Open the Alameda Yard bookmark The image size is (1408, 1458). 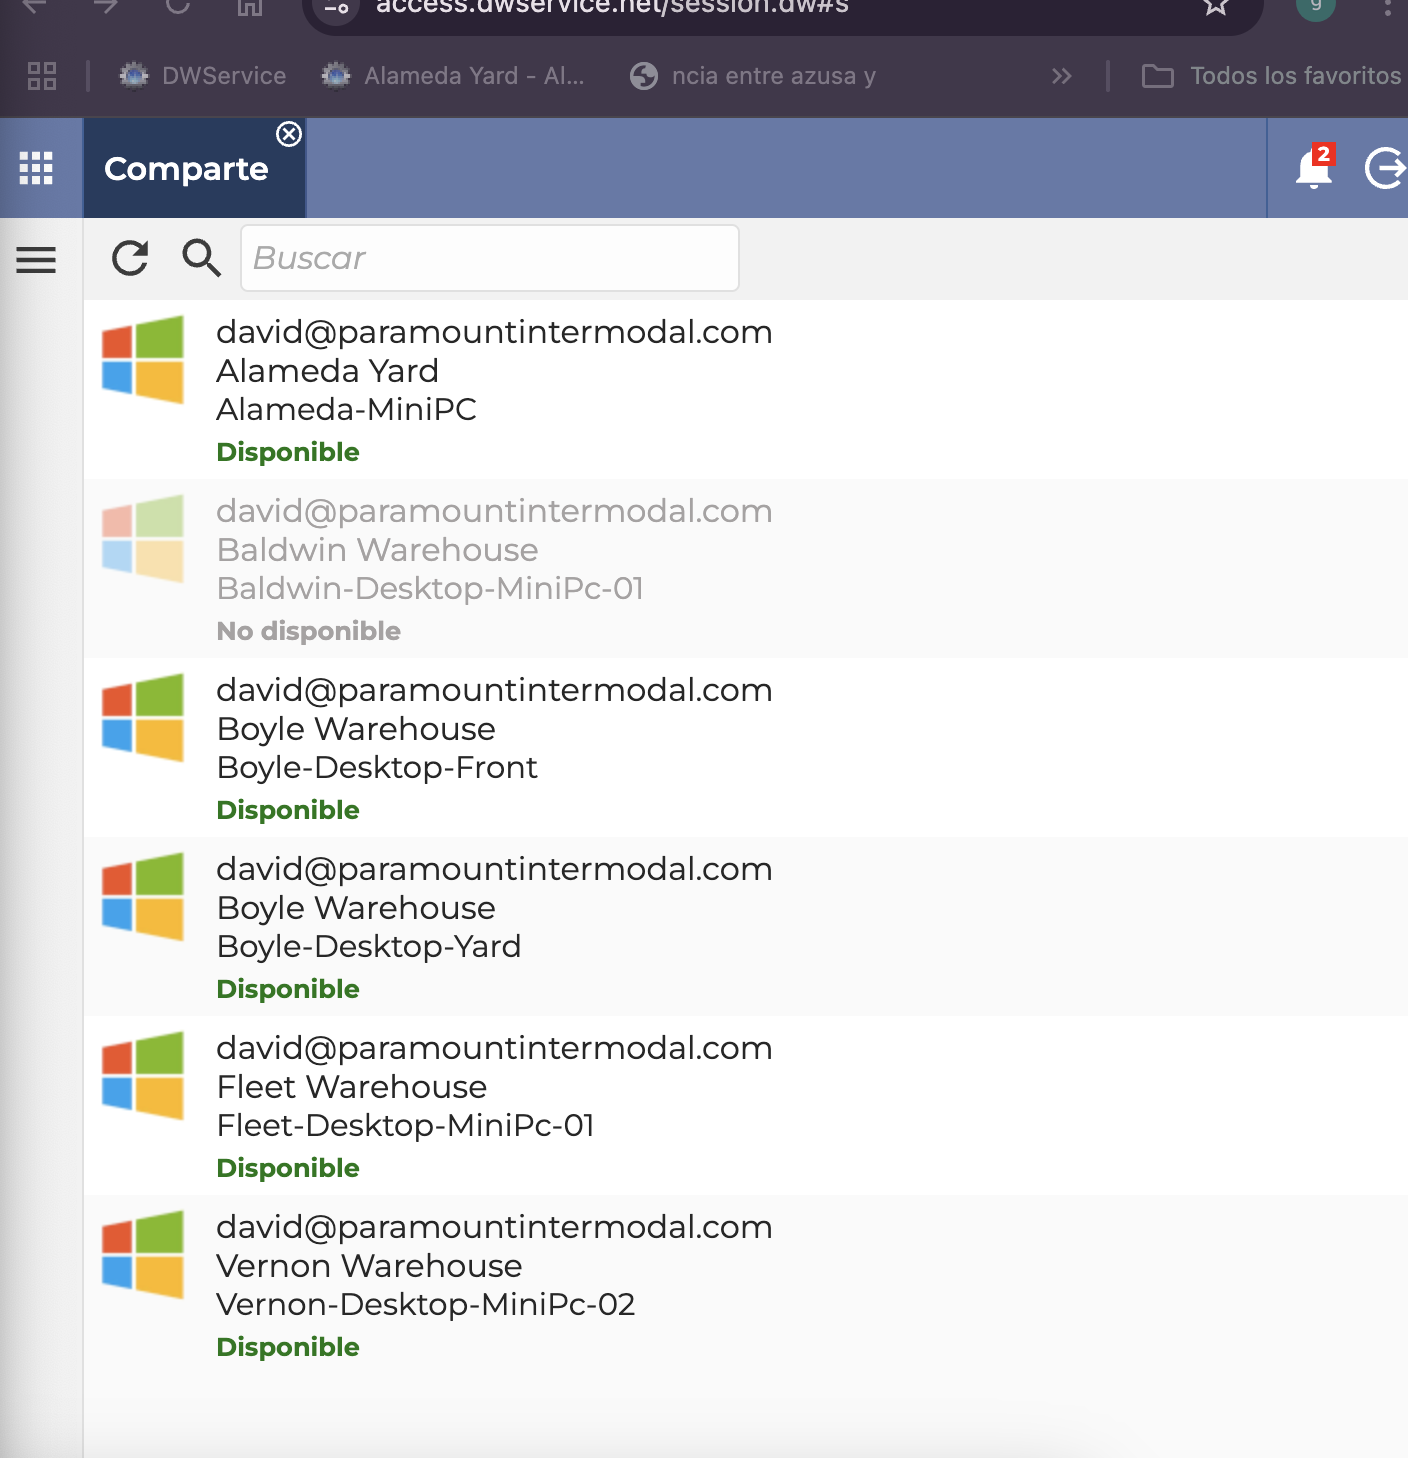(x=454, y=76)
